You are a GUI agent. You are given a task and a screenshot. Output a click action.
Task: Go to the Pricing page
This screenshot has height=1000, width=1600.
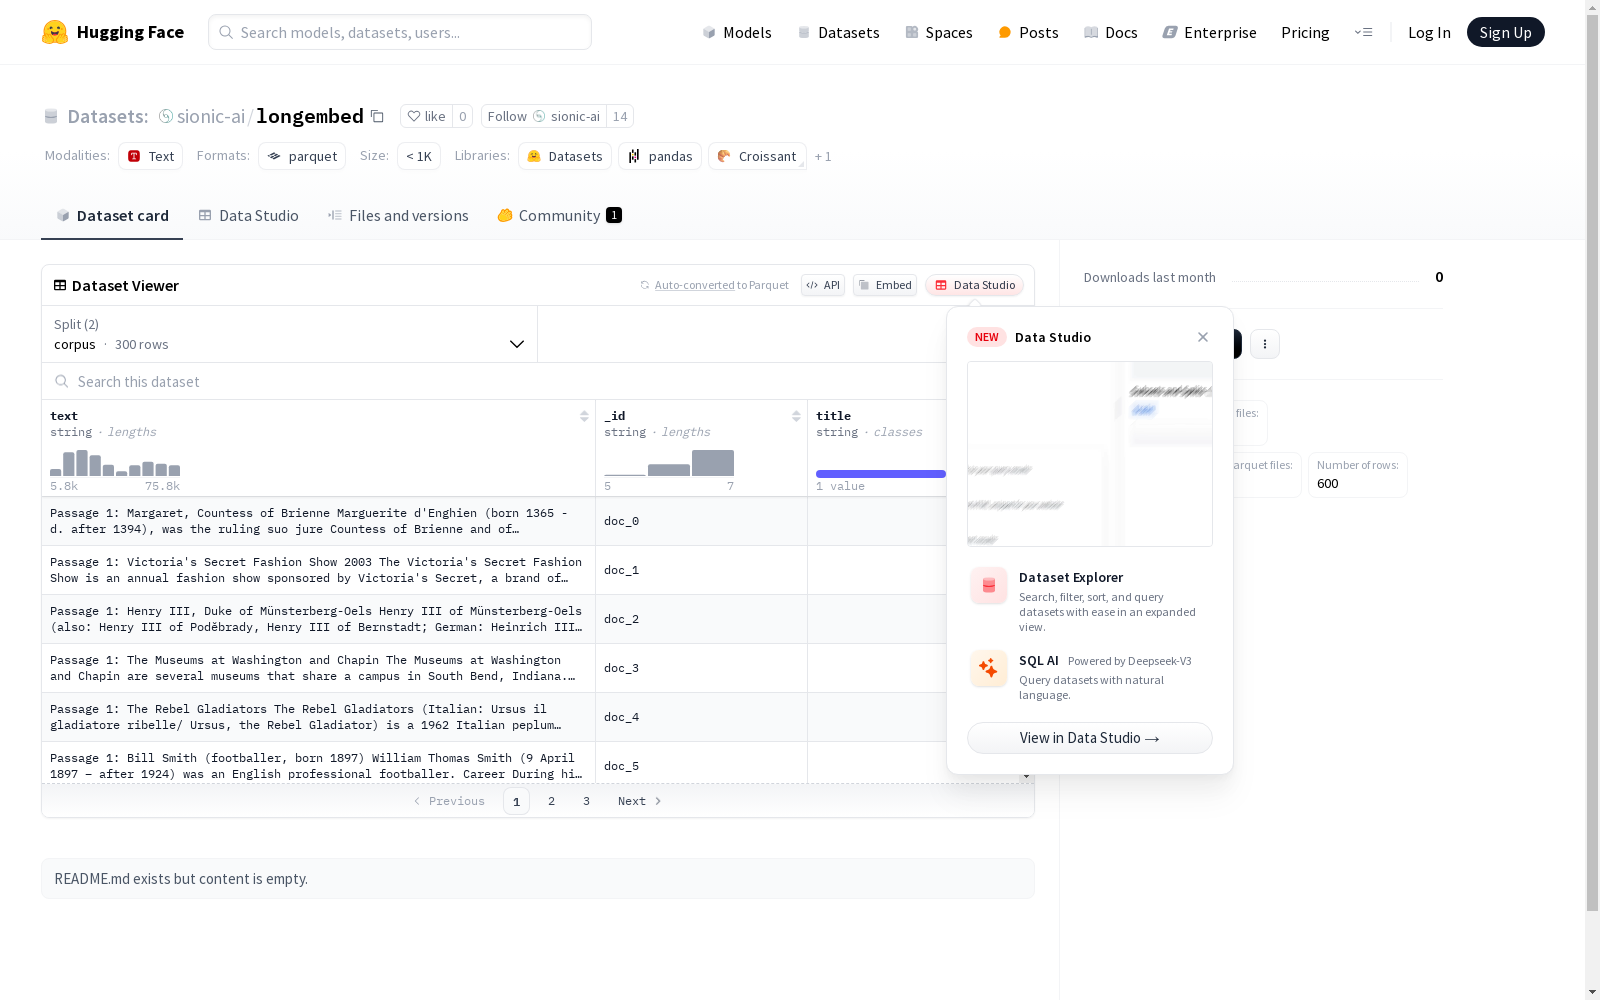(x=1305, y=32)
